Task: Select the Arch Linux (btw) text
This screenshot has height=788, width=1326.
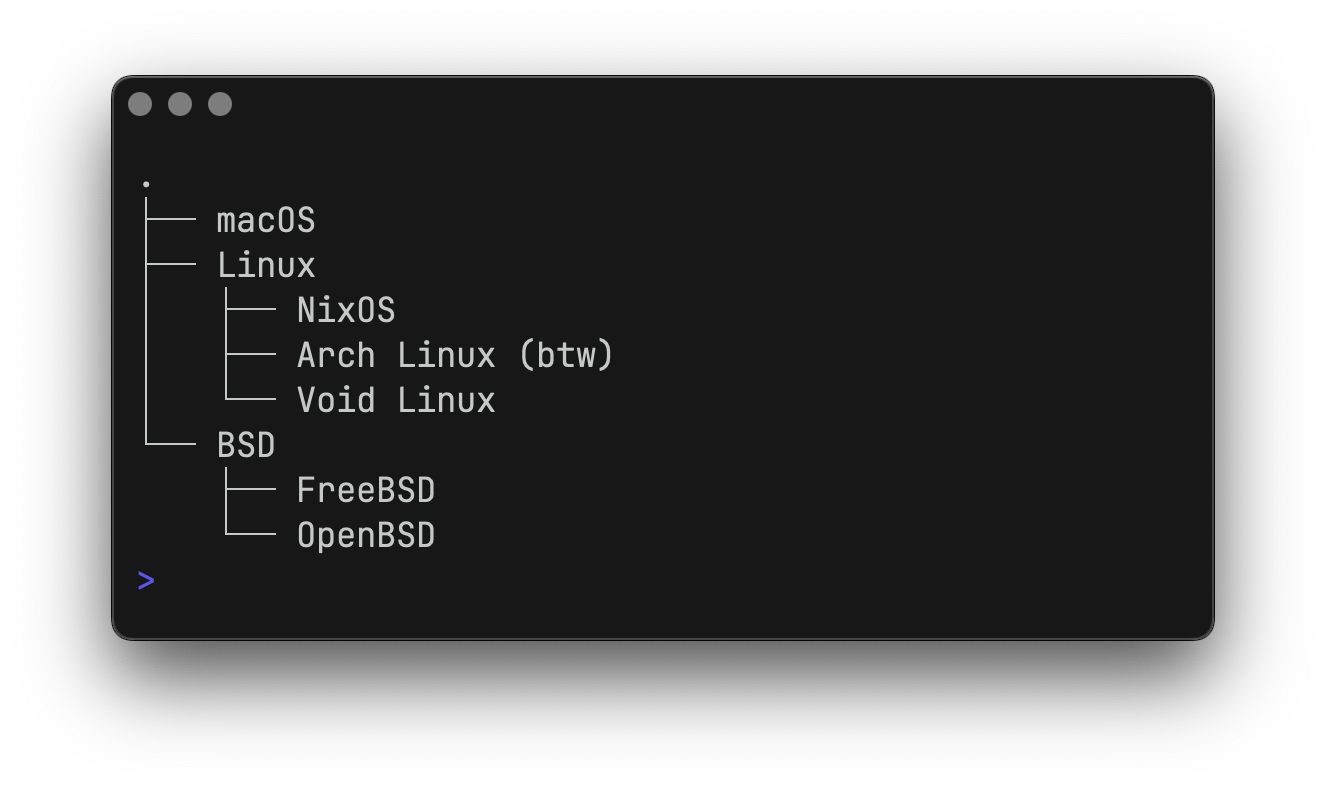Action: pyautogui.click(x=455, y=355)
